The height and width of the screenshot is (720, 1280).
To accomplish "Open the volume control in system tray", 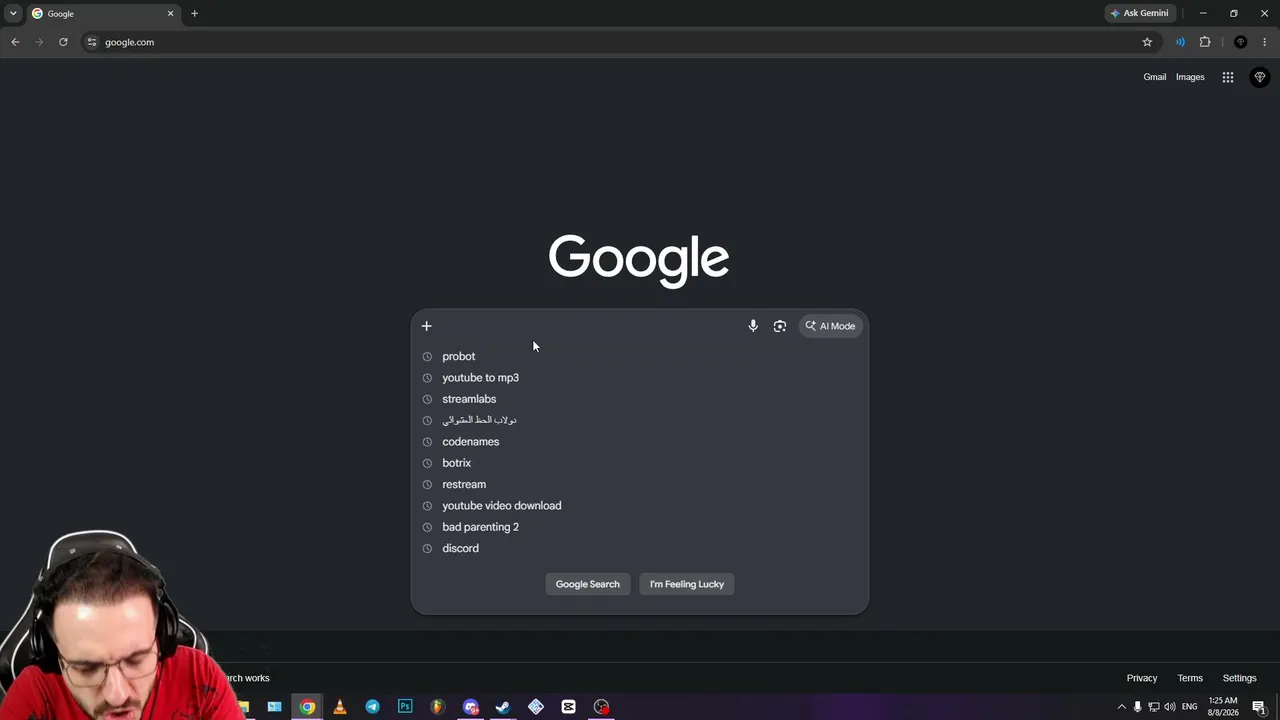I will point(1170,707).
